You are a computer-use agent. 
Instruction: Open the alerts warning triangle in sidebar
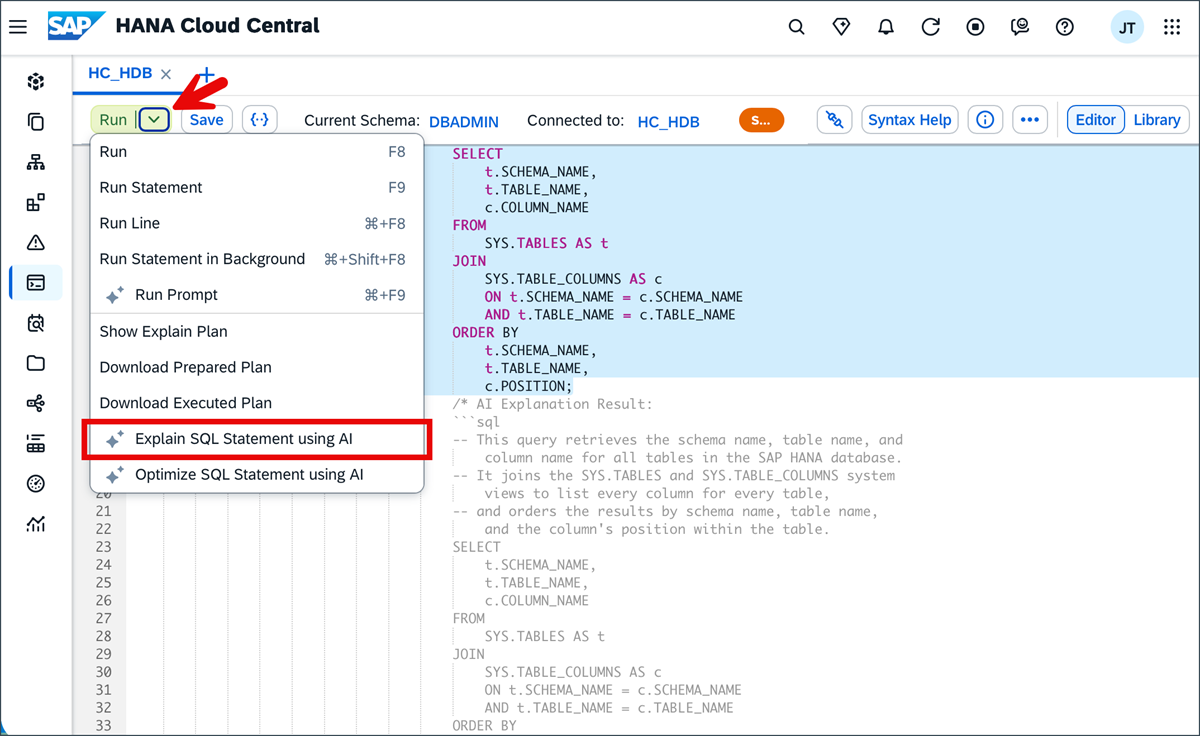click(36, 243)
